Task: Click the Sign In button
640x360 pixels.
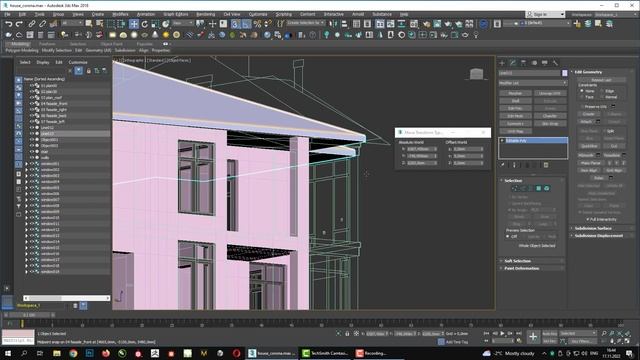Action: point(544,14)
